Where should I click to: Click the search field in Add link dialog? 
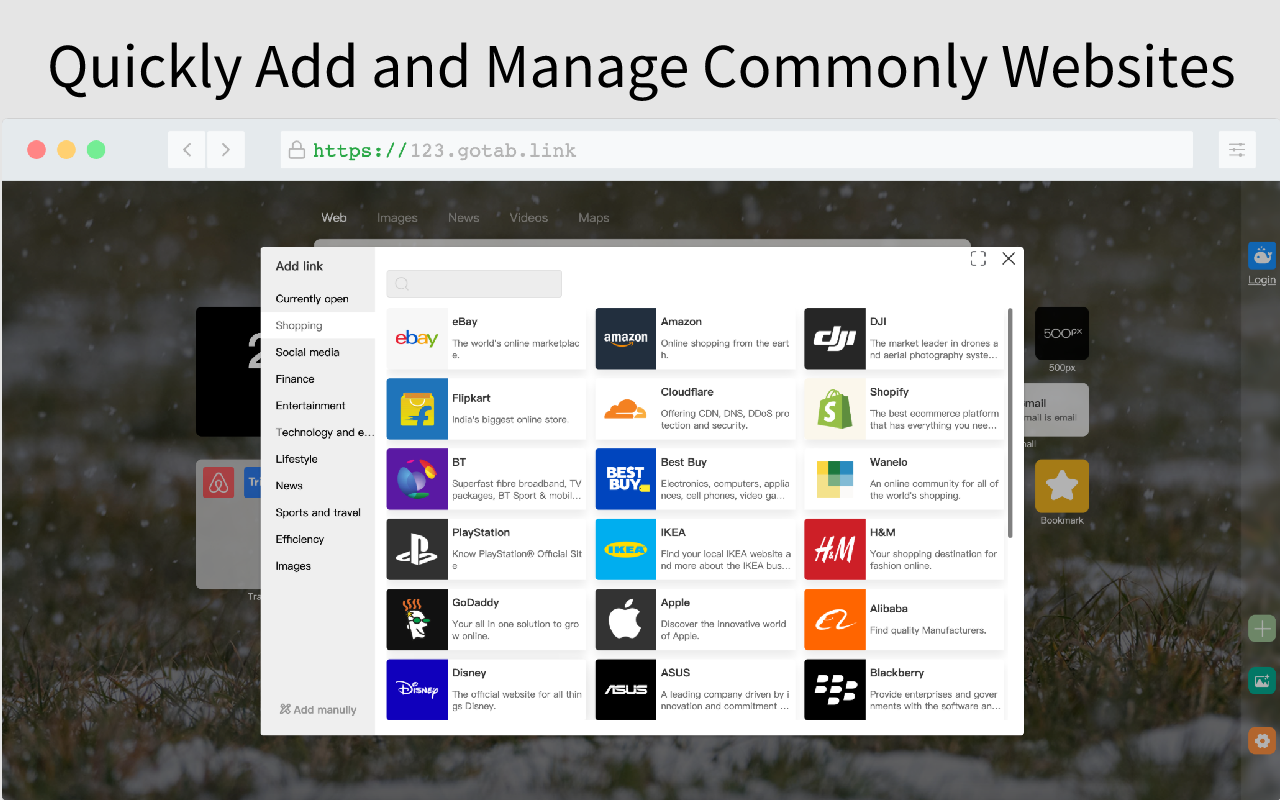pos(474,284)
